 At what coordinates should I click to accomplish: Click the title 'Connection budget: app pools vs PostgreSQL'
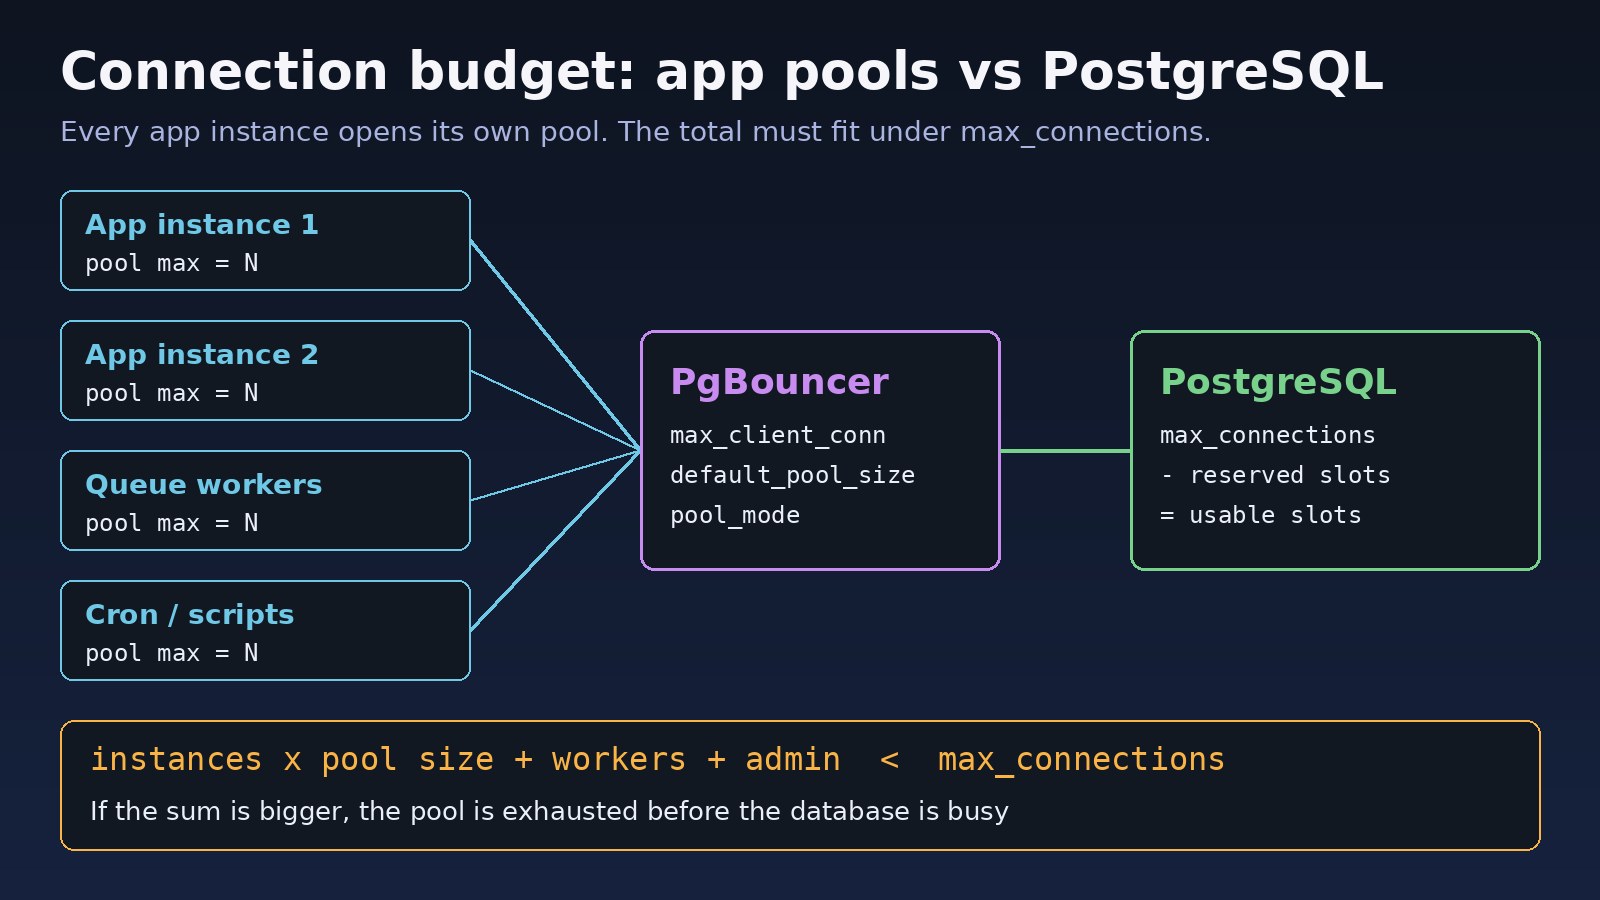tap(721, 73)
